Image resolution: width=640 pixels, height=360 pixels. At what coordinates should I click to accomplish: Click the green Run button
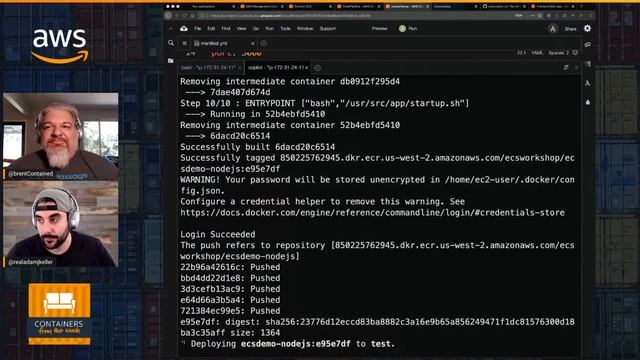[x=408, y=29]
